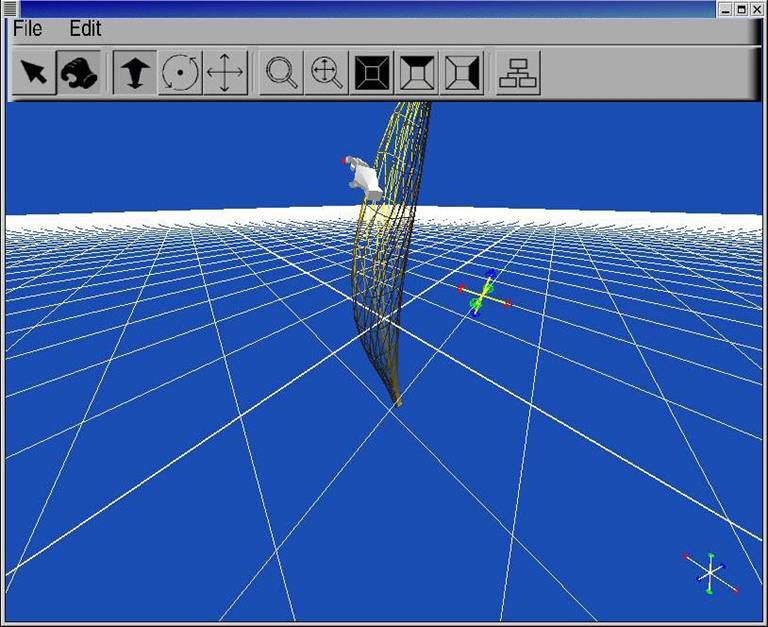Activate the hand grab tool

click(79, 72)
